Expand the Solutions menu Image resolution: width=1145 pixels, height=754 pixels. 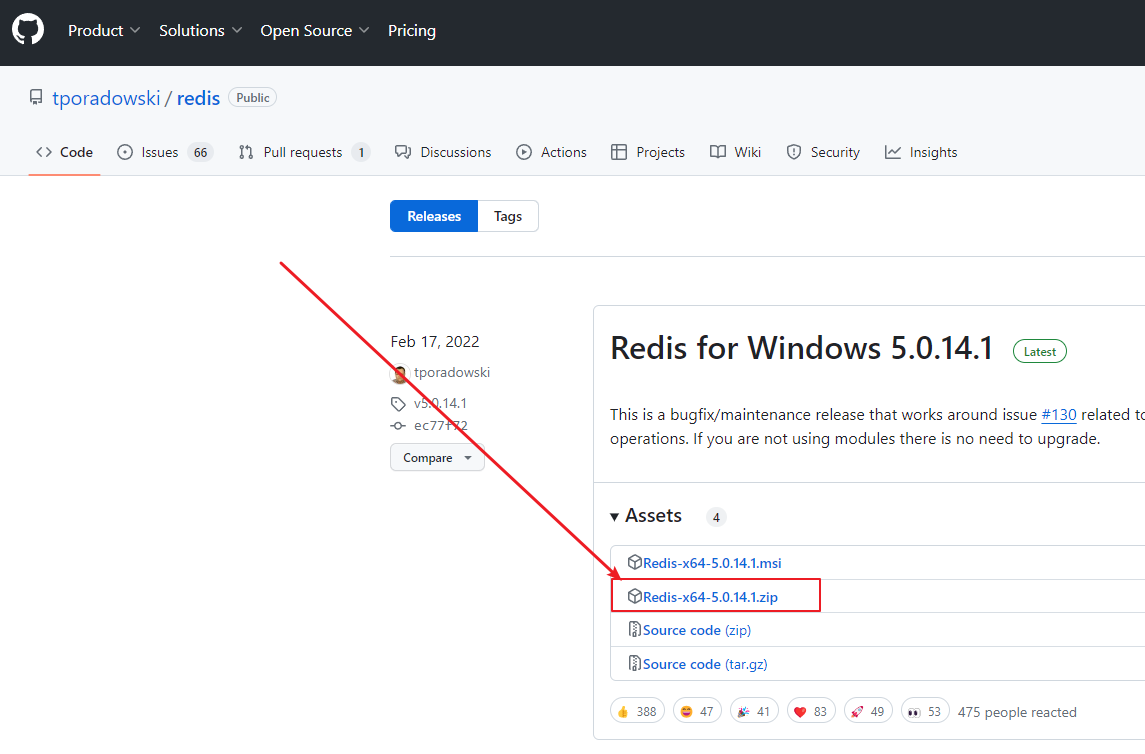pyautogui.click(x=200, y=31)
